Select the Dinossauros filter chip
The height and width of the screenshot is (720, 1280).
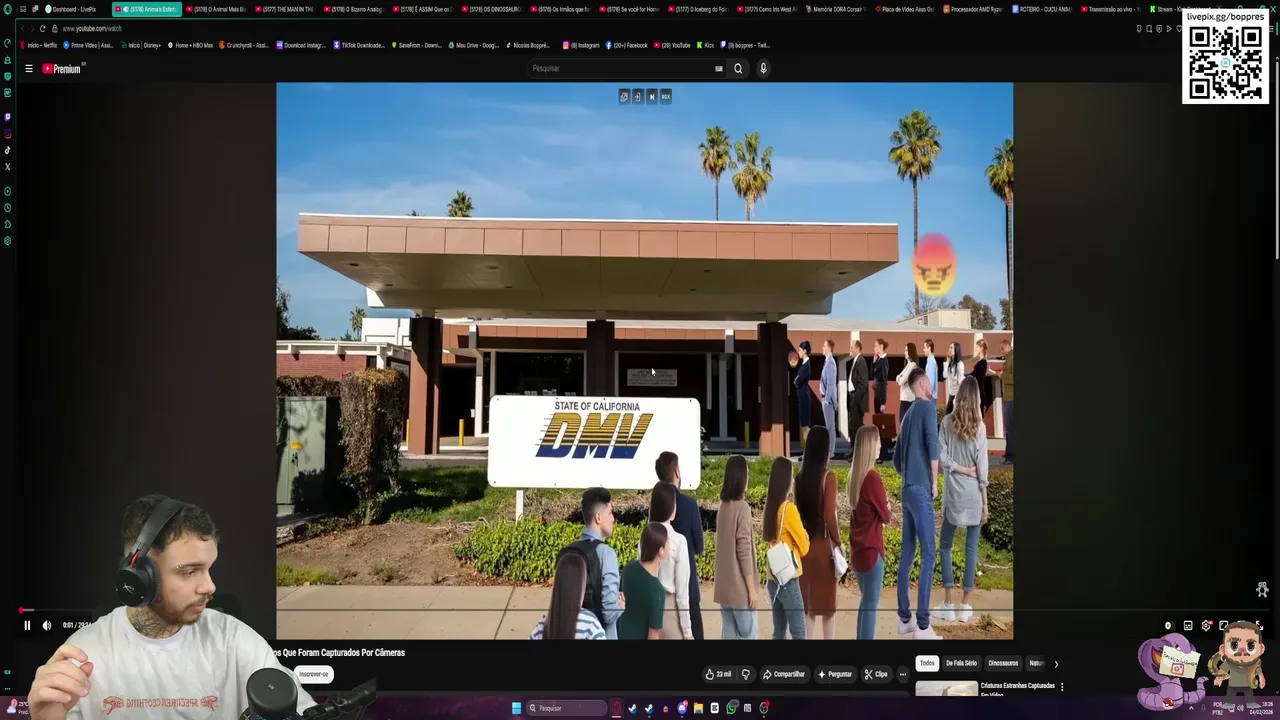pyautogui.click(x=1003, y=663)
